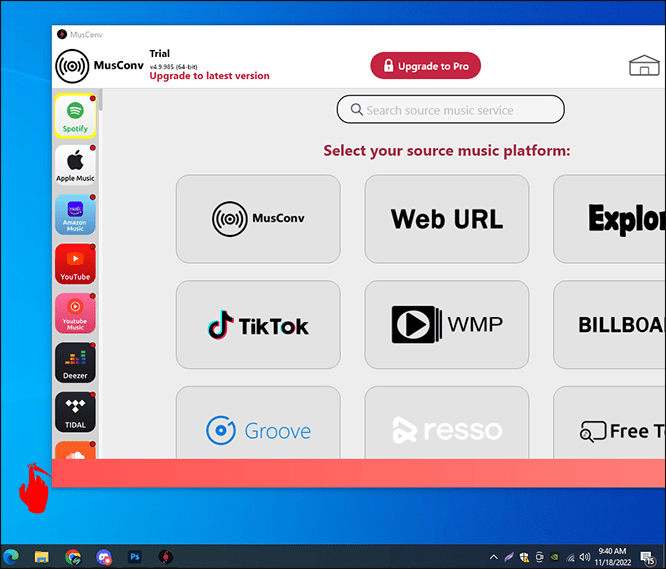Image resolution: width=666 pixels, height=569 pixels.
Task: Select the Billboard source tile
Action: 610,324
